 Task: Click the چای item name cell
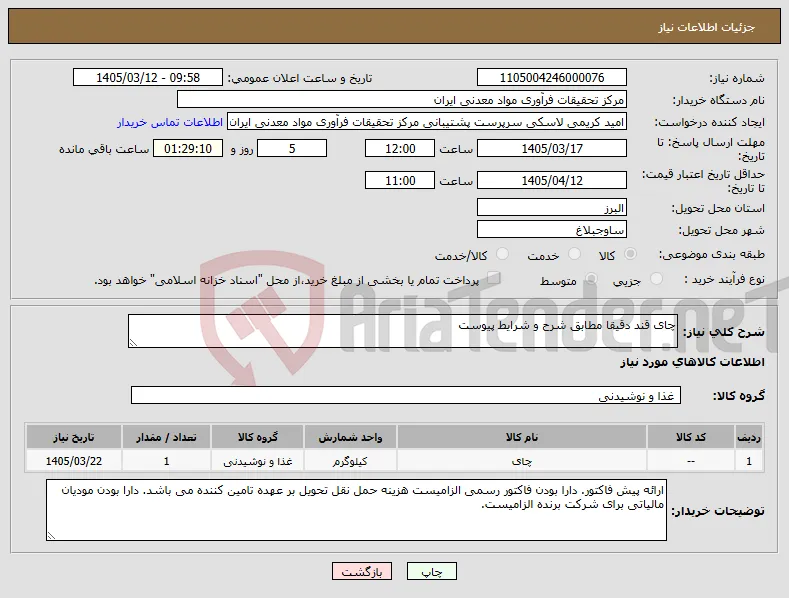(522, 461)
